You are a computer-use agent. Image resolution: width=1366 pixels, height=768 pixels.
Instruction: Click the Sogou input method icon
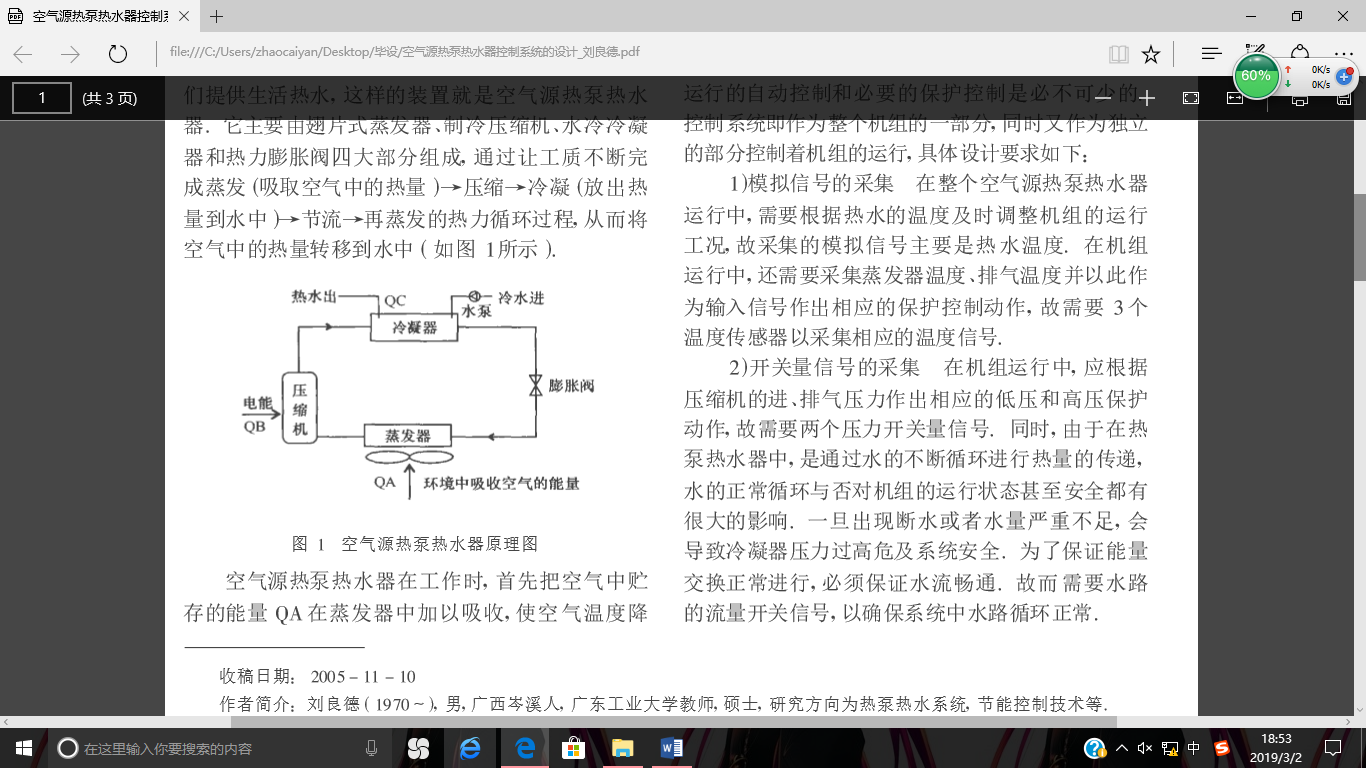coord(1221,748)
